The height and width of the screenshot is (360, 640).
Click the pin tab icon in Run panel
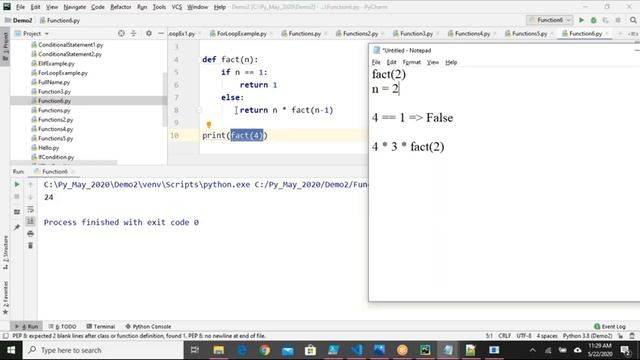17,227
